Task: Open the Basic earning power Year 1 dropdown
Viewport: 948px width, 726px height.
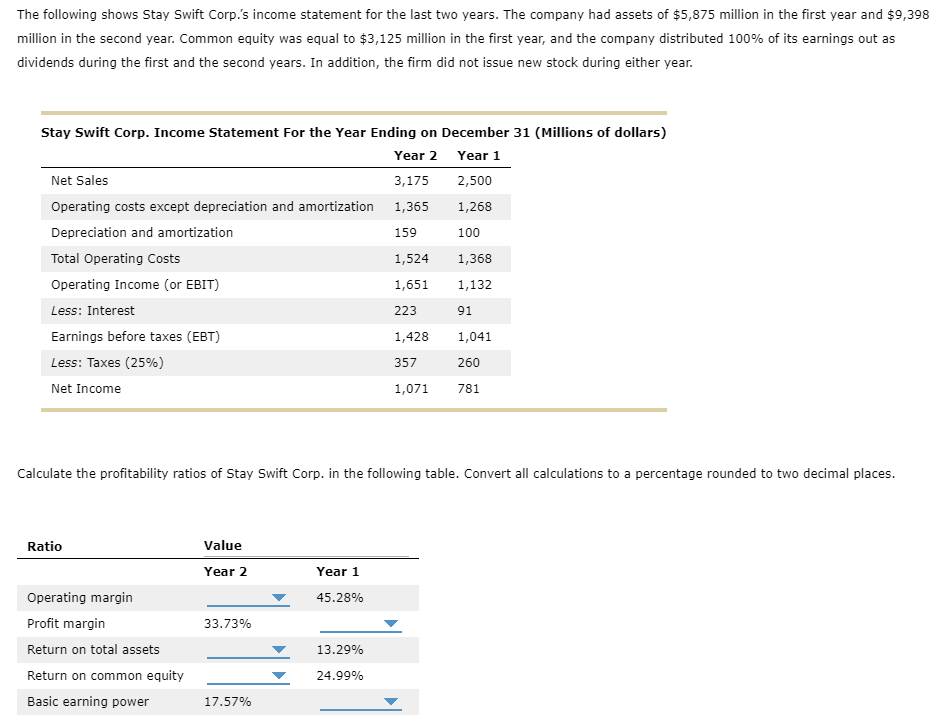Action: pos(391,701)
